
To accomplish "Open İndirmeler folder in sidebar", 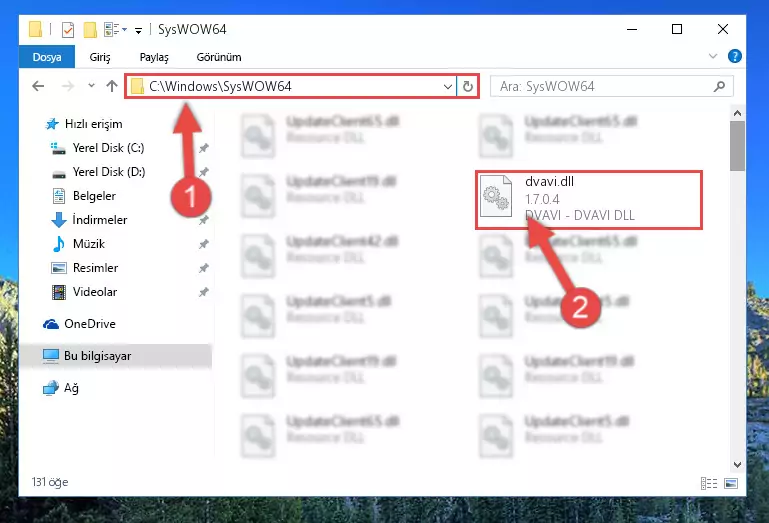I will [x=89, y=220].
